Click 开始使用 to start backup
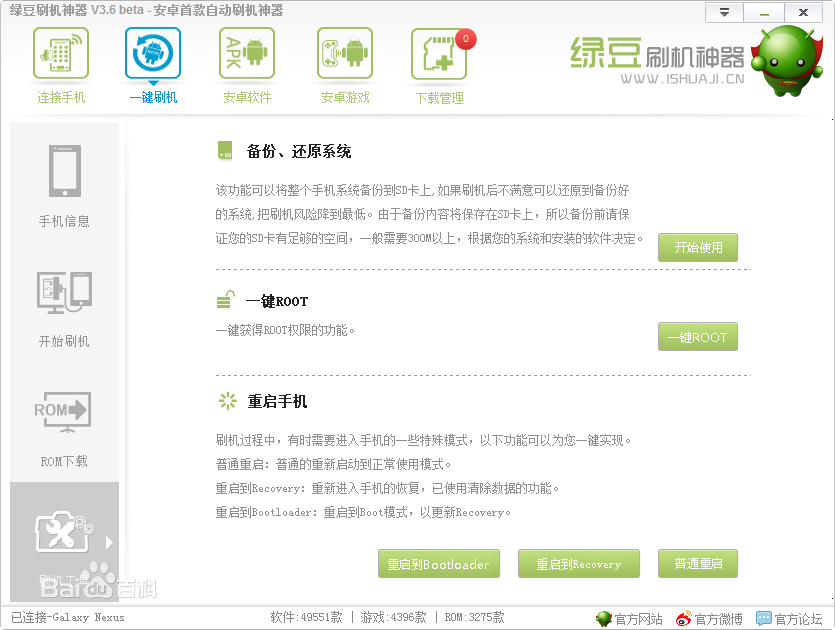The width and height of the screenshot is (835, 630). [x=698, y=247]
